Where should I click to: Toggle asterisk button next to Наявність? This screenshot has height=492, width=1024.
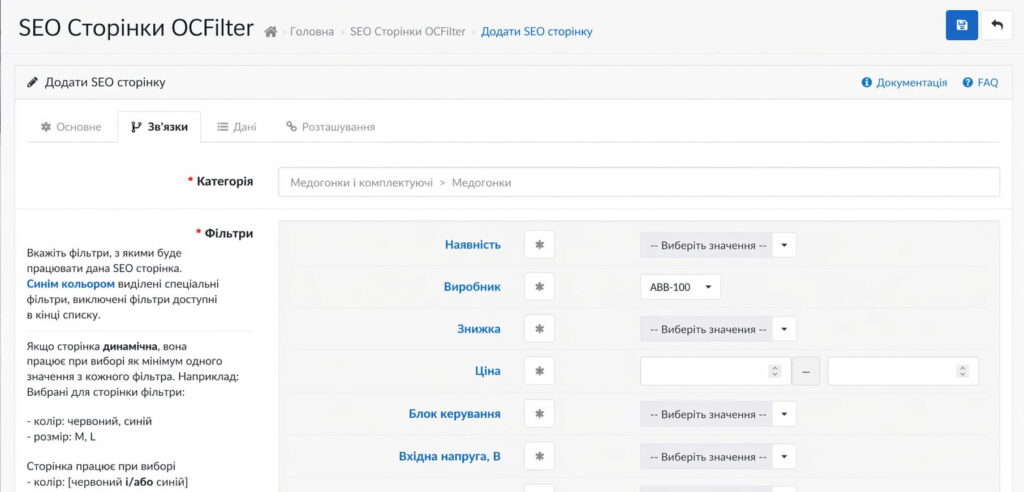[x=539, y=245]
